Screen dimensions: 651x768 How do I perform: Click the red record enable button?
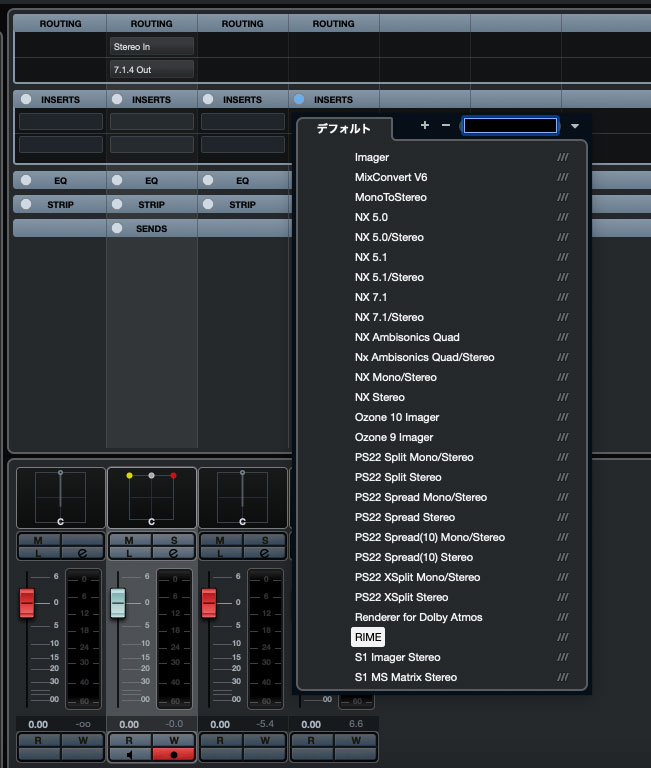[173, 755]
